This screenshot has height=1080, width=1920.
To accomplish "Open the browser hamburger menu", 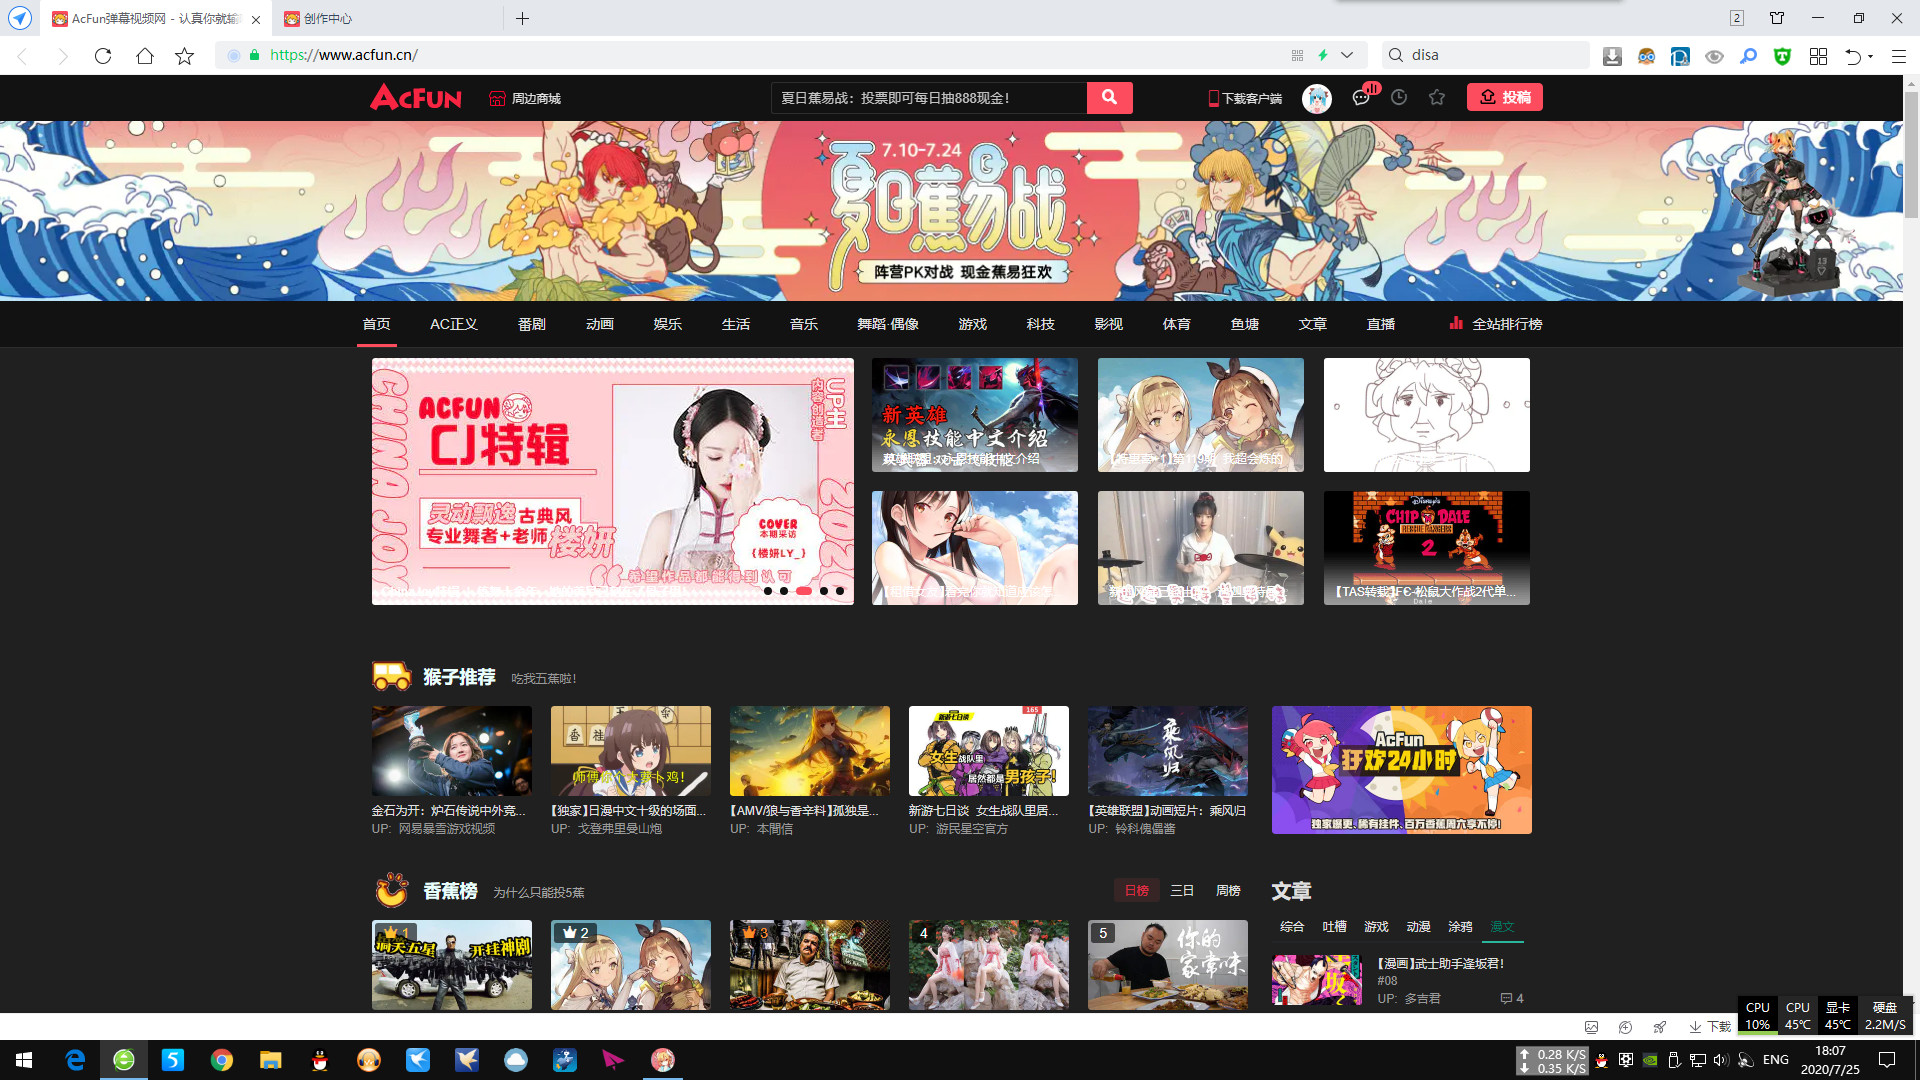I will click(1898, 56).
